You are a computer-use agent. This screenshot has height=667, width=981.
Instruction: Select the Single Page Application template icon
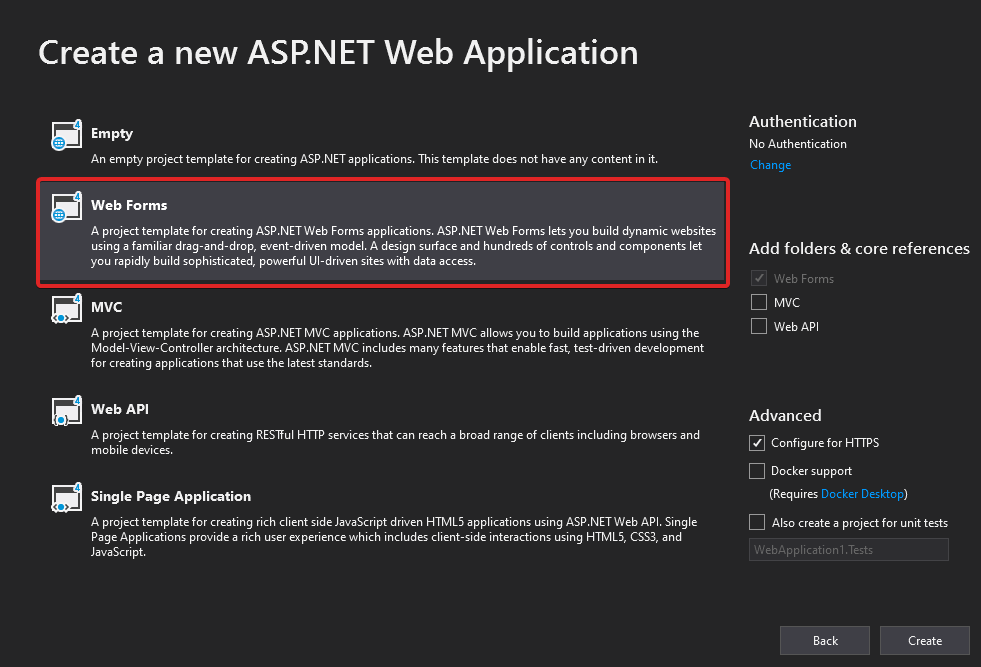pyautogui.click(x=65, y=498)
